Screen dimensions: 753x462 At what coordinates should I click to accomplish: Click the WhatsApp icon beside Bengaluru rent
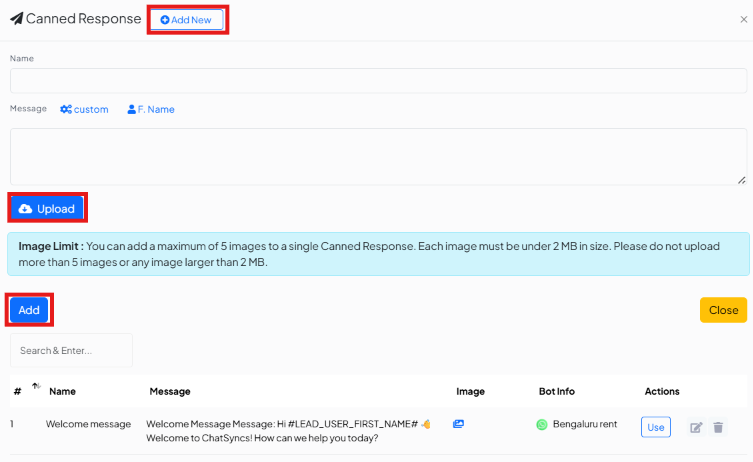coord(542,425)
